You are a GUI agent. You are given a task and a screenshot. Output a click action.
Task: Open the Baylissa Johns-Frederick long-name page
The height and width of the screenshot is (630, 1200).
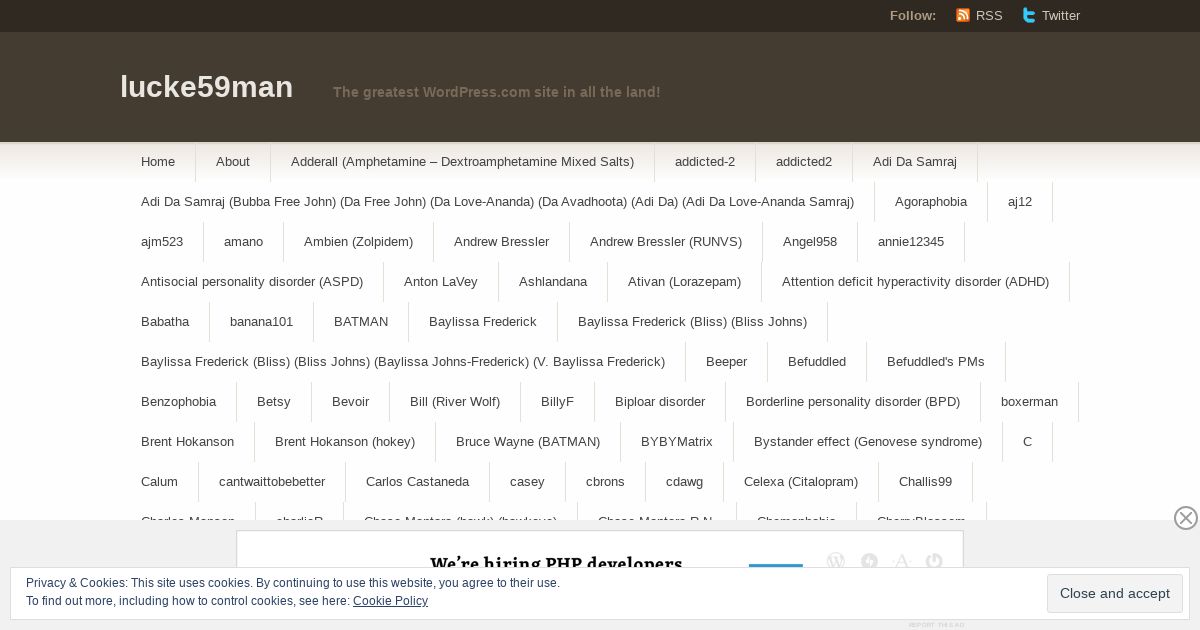point(403,361)
